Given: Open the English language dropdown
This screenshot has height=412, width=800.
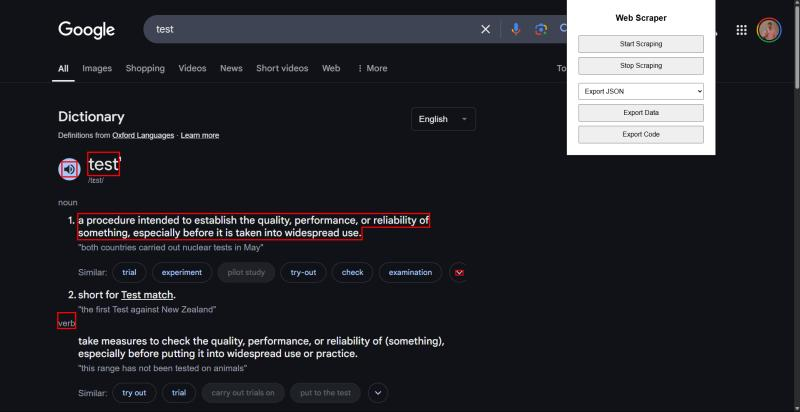Looking at the screenshot, I should (x=443, y=119).
